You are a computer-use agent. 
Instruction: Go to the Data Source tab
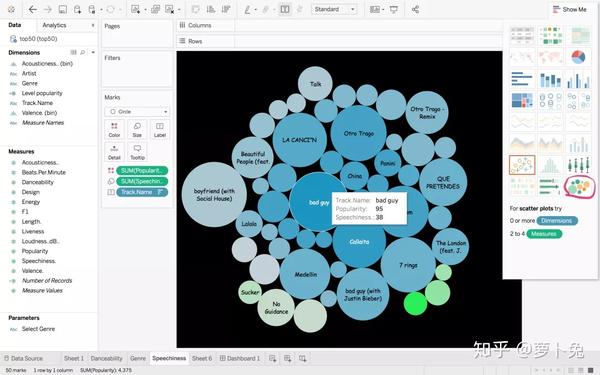tap(23, 359)
